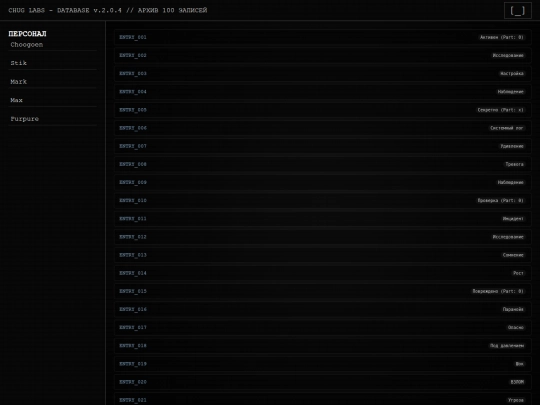Open ENTRY_021 labeled Угроза
The width and height of the screenshot is (540, 405).
[322, 399]
